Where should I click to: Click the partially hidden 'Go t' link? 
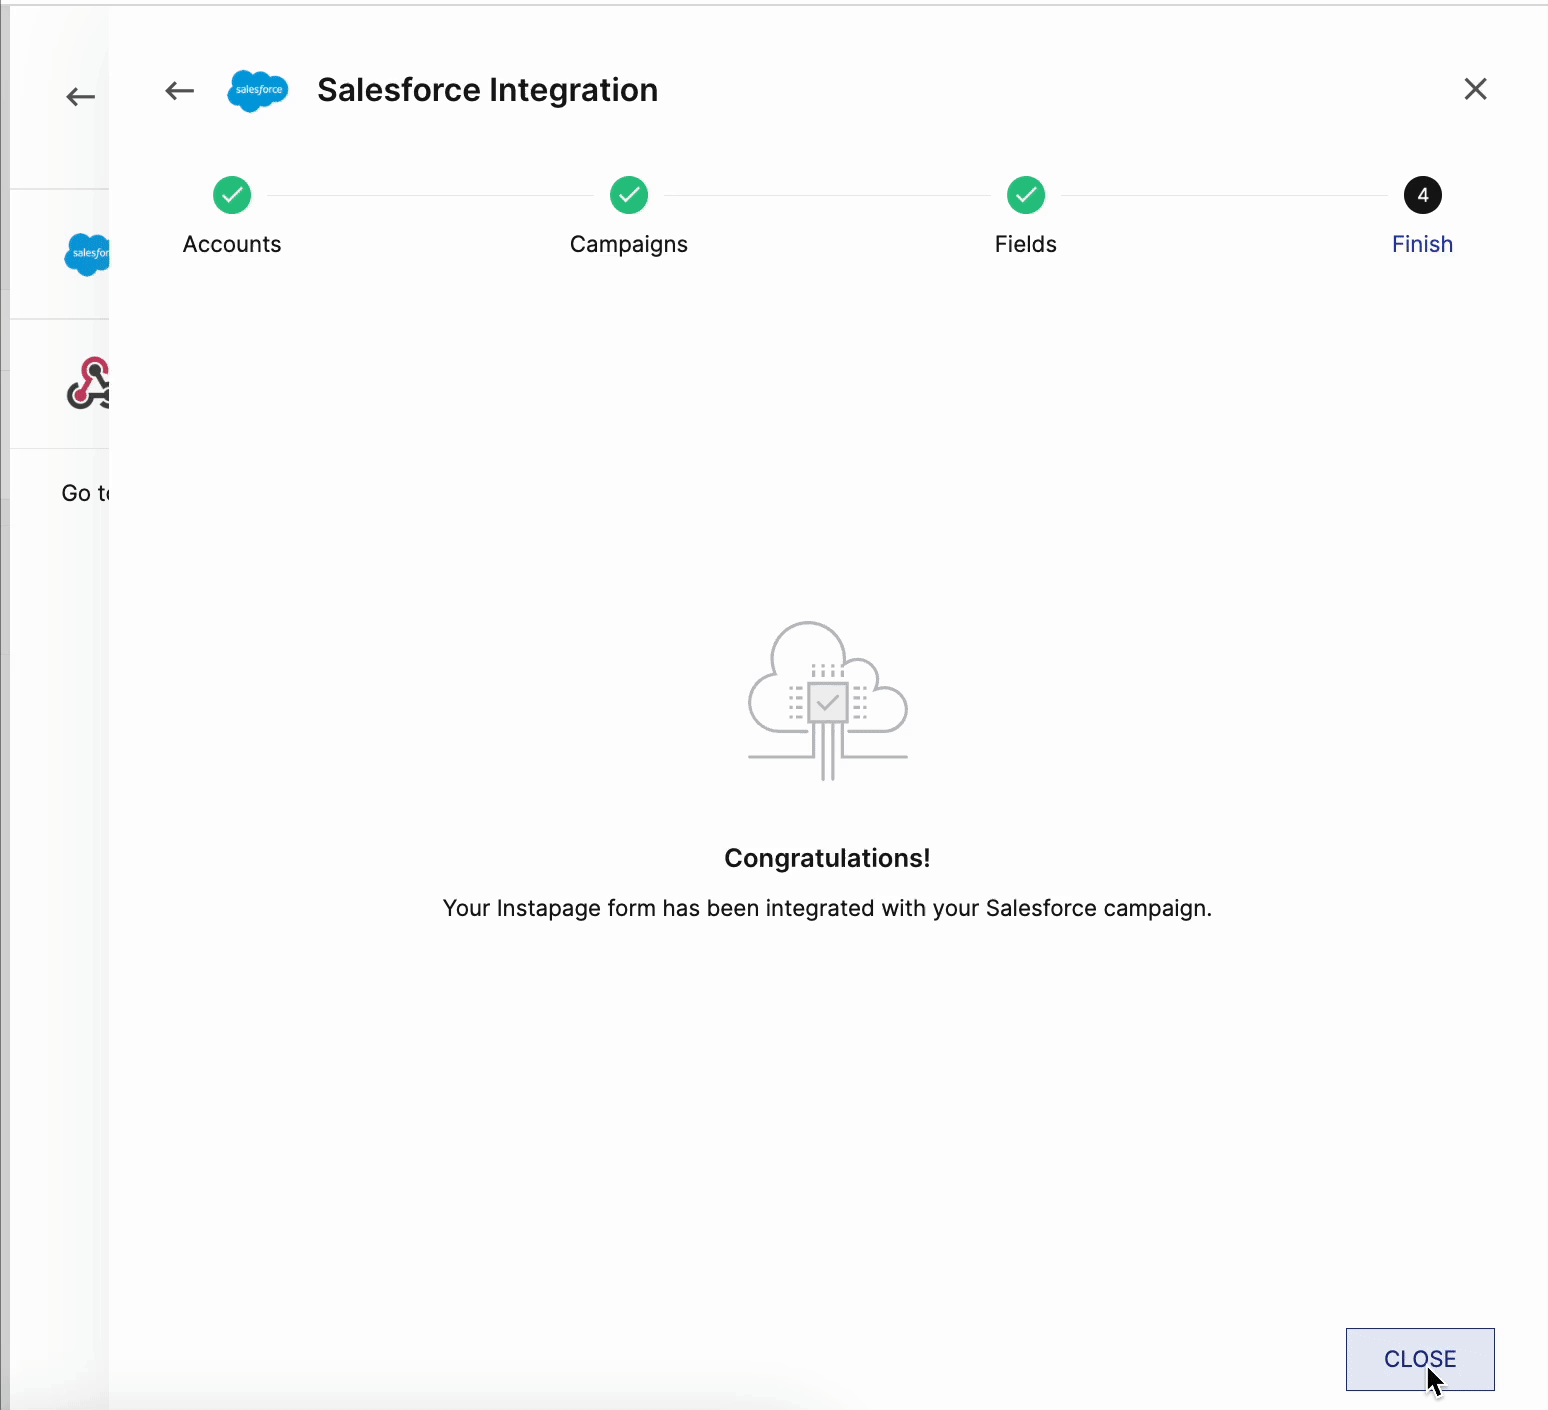click(86, 493)
